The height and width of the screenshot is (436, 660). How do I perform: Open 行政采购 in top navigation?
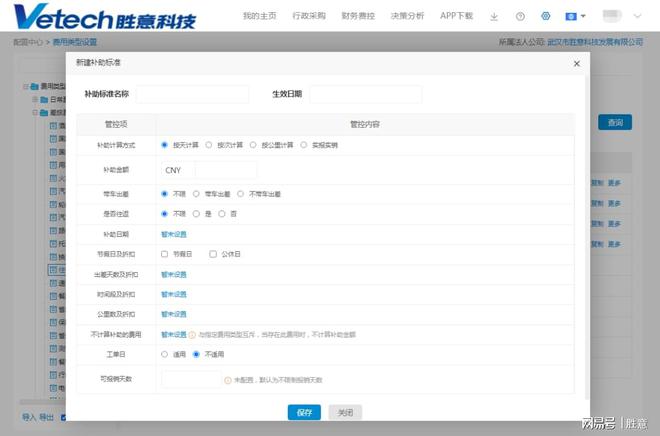(309, 16)
